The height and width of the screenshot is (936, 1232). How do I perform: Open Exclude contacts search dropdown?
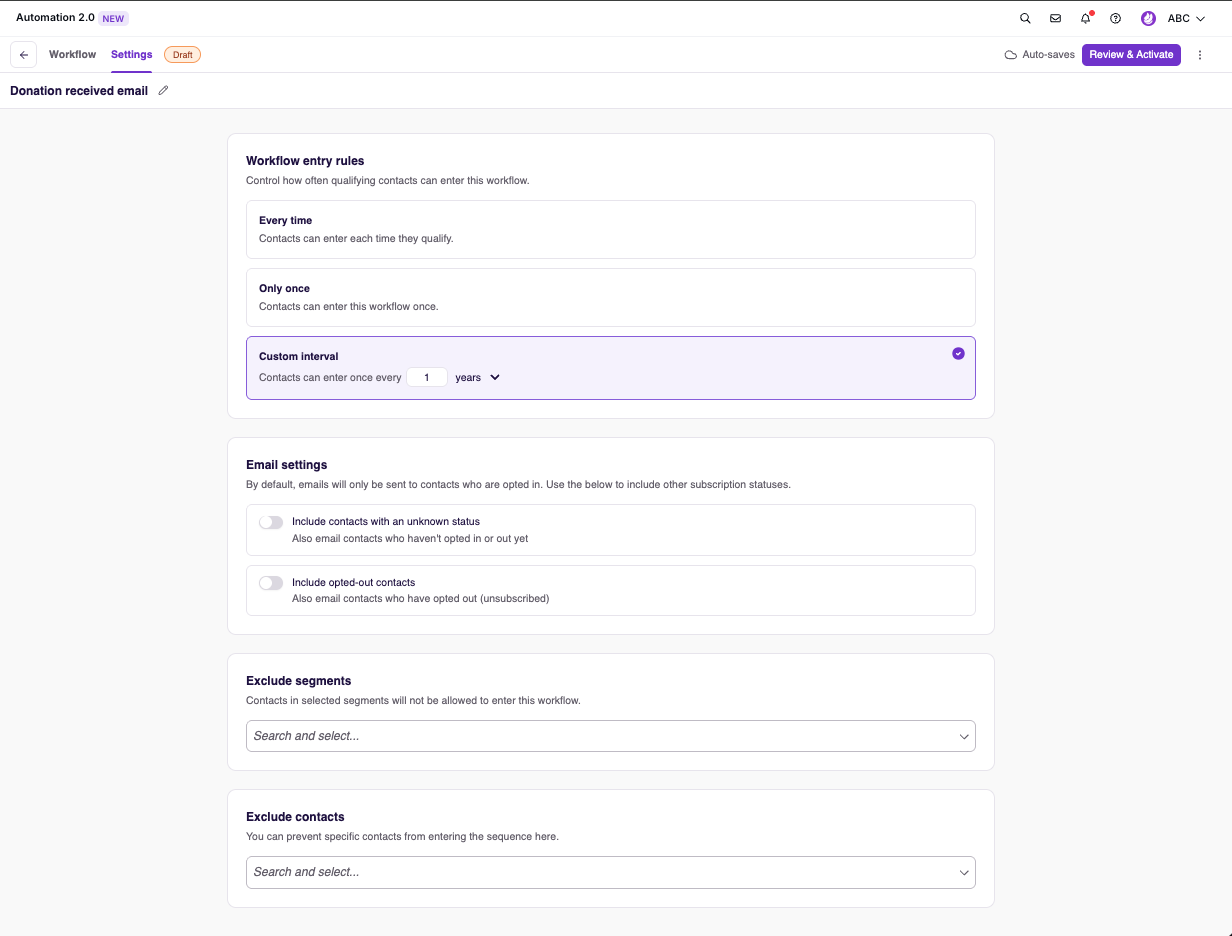coord(611,872)
